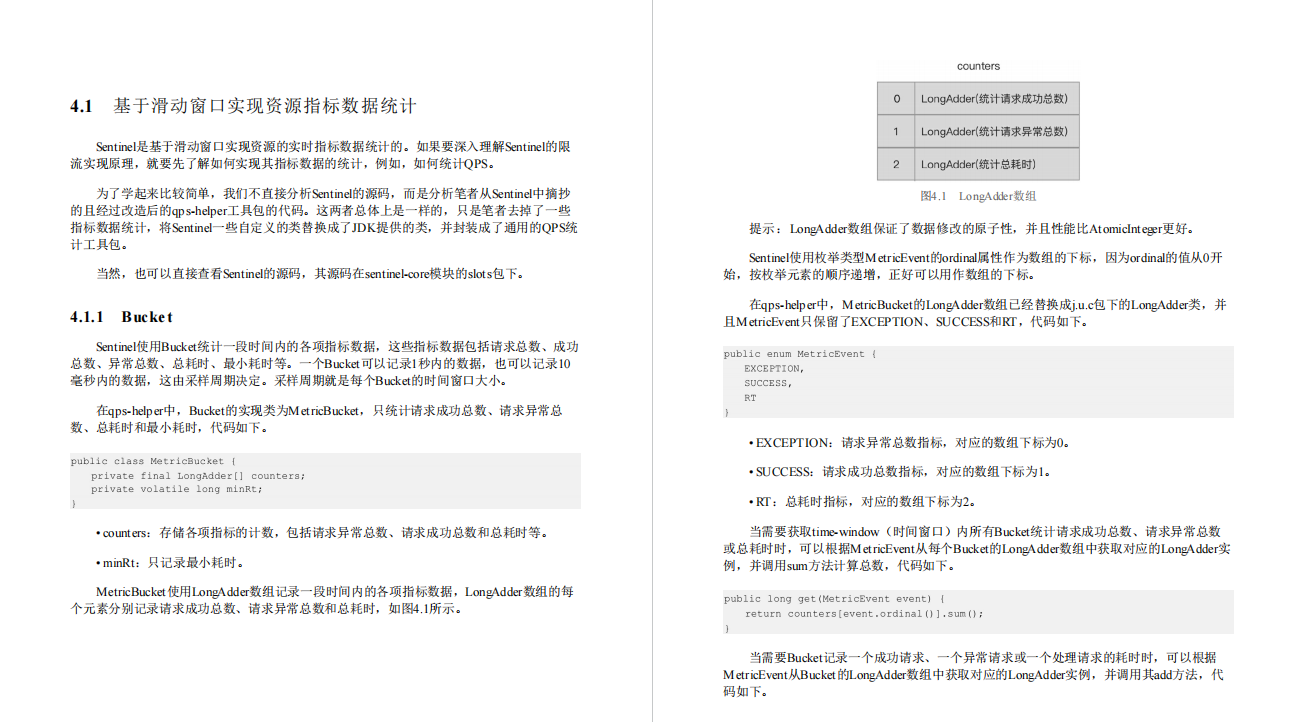Click code line public enum MetricEvent {
This screenshot has width=1301, height=722.
[800, 354]
